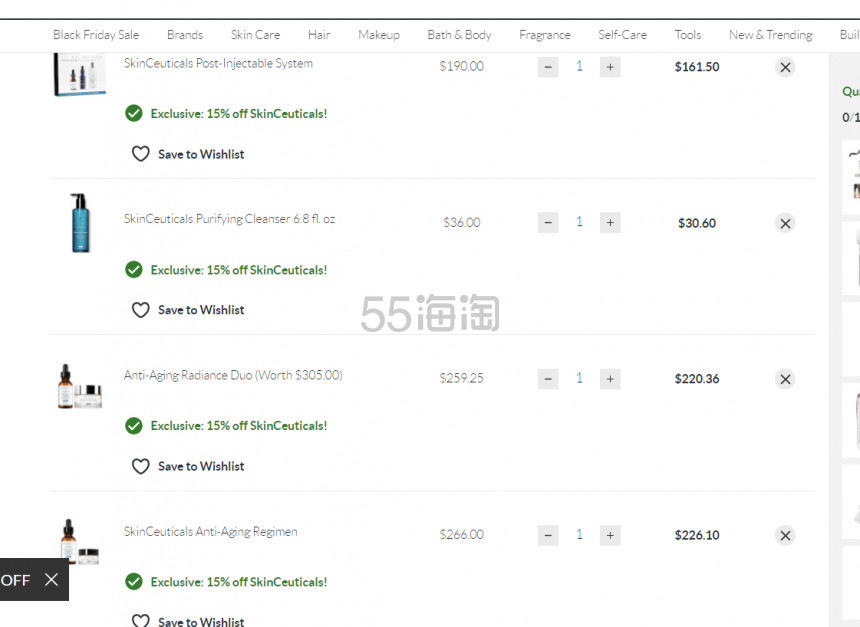
Task: Remove Anti-Aging Radiance Duo from cart
Action: (785, 379)
